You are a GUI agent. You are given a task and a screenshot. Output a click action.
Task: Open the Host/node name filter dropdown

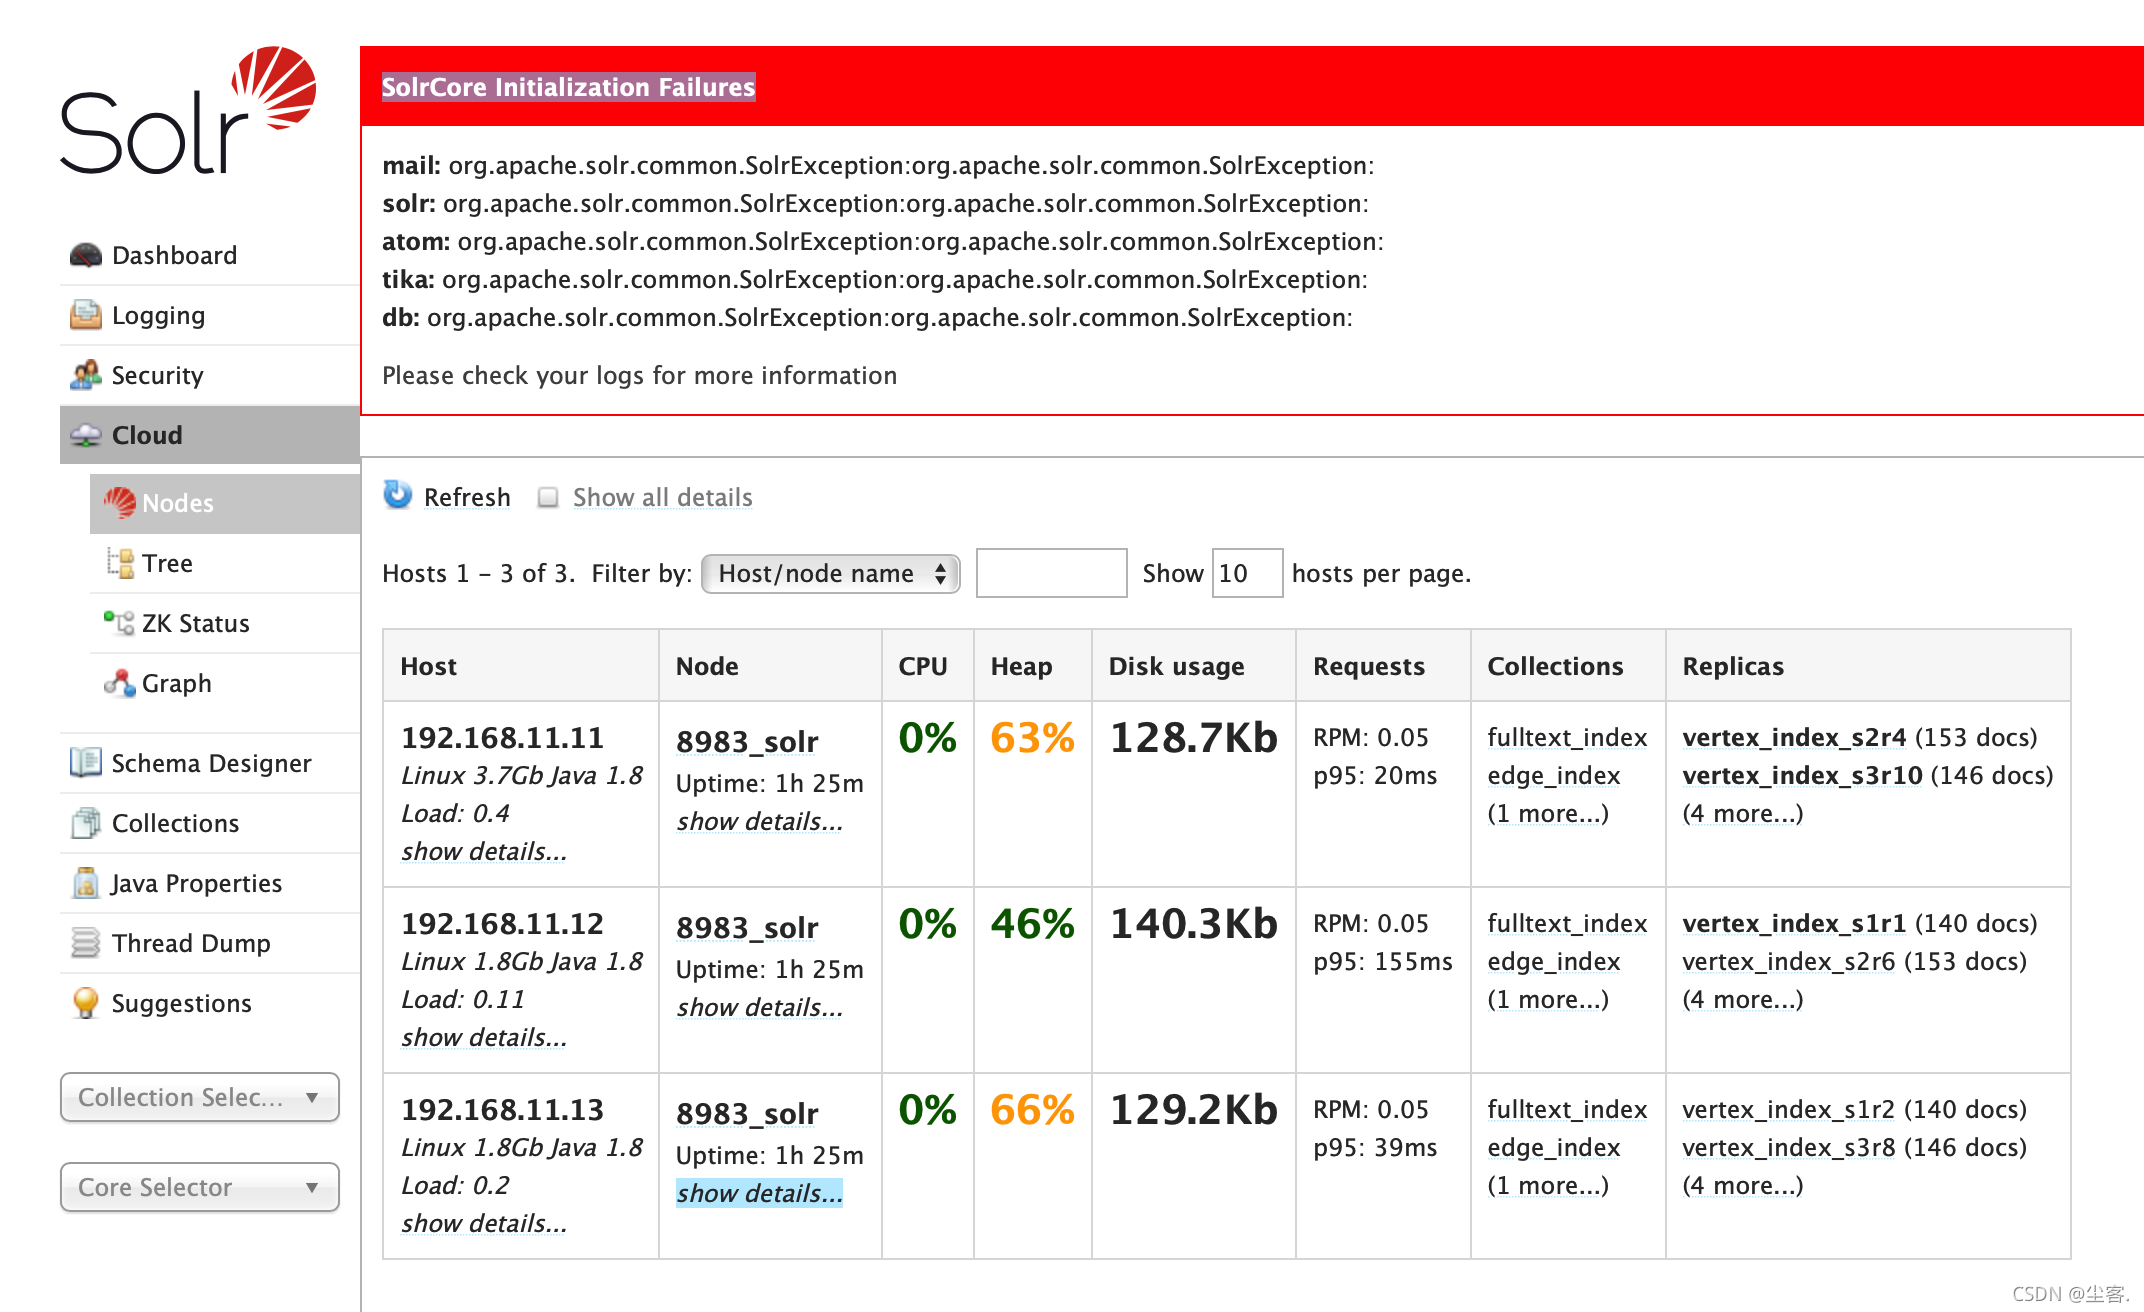coord(831,574)
